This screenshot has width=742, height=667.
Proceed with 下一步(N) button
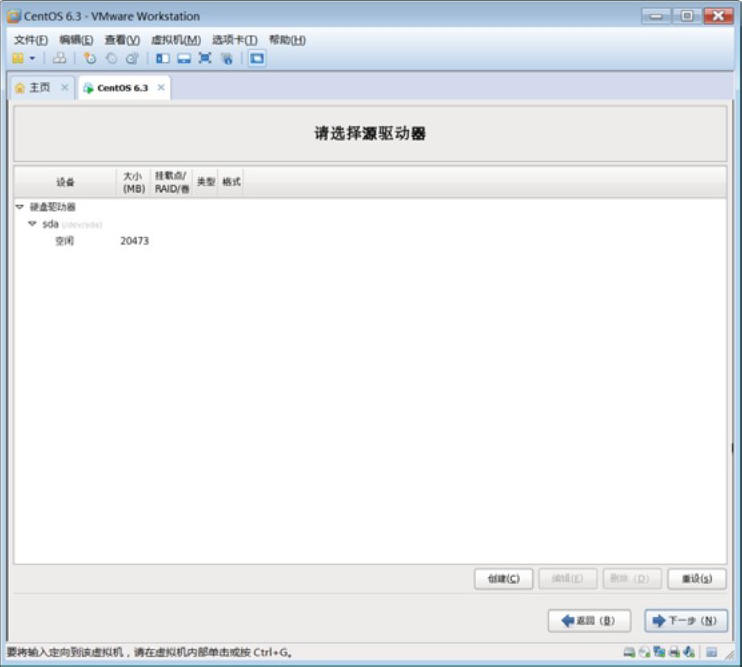click(x=686, y=621)
